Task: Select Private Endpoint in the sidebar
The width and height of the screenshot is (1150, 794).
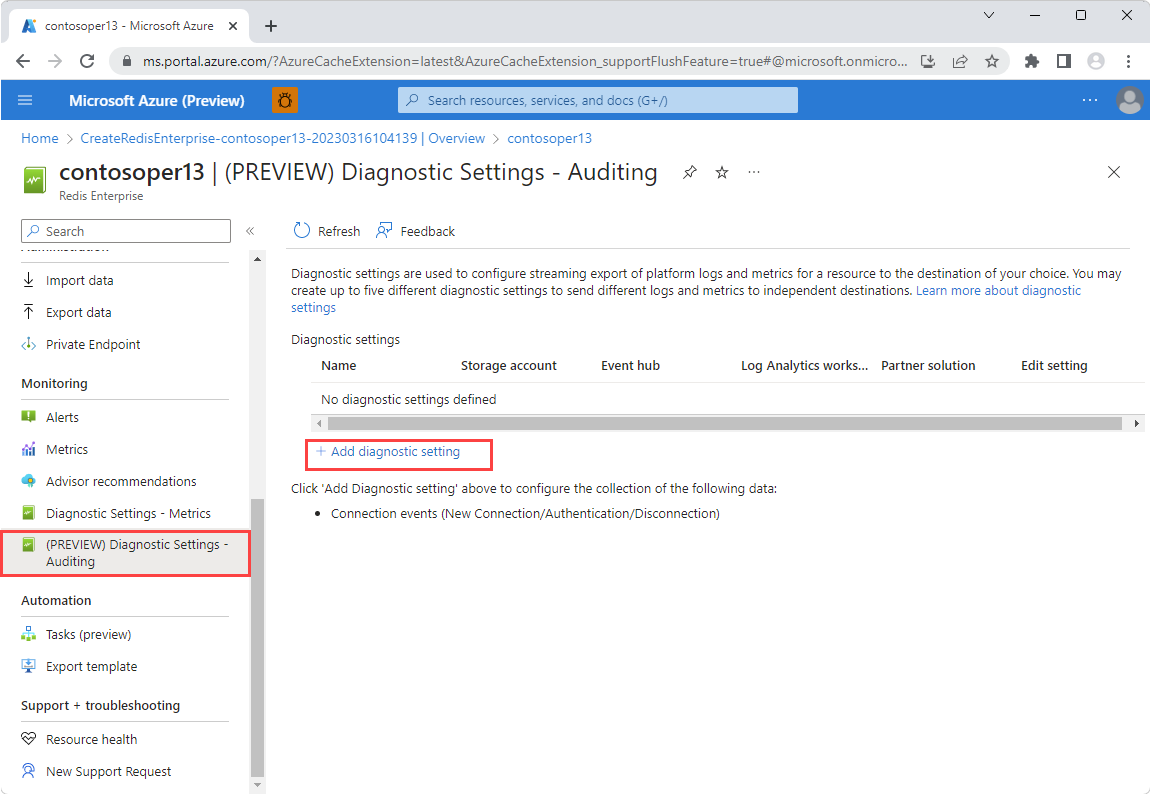Action: (x=27, y=344)
